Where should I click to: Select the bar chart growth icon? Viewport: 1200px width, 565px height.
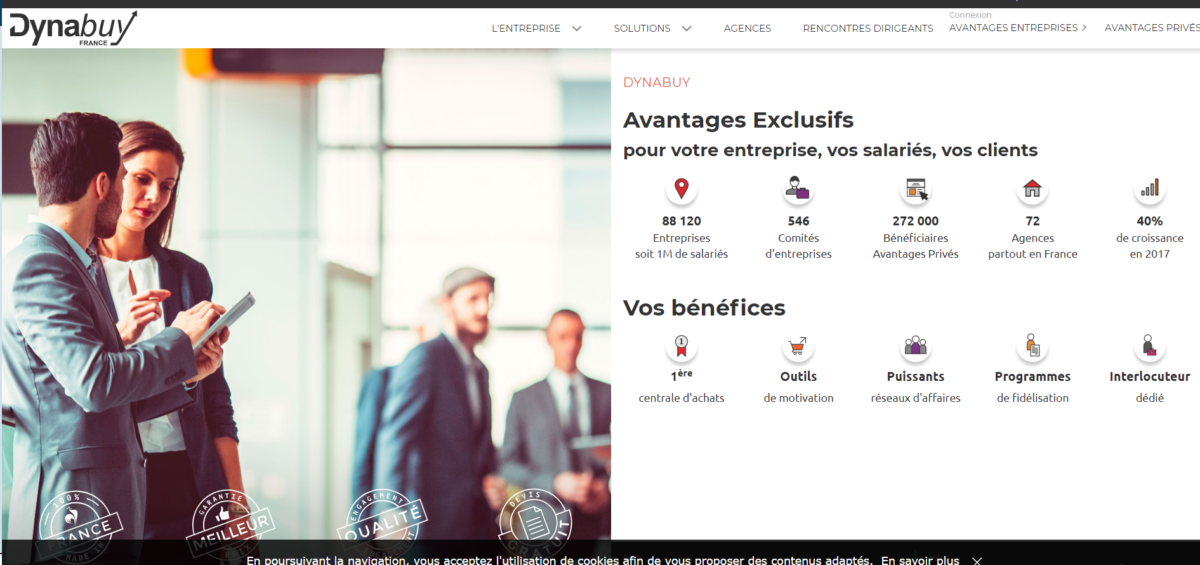coord(1149,188)
